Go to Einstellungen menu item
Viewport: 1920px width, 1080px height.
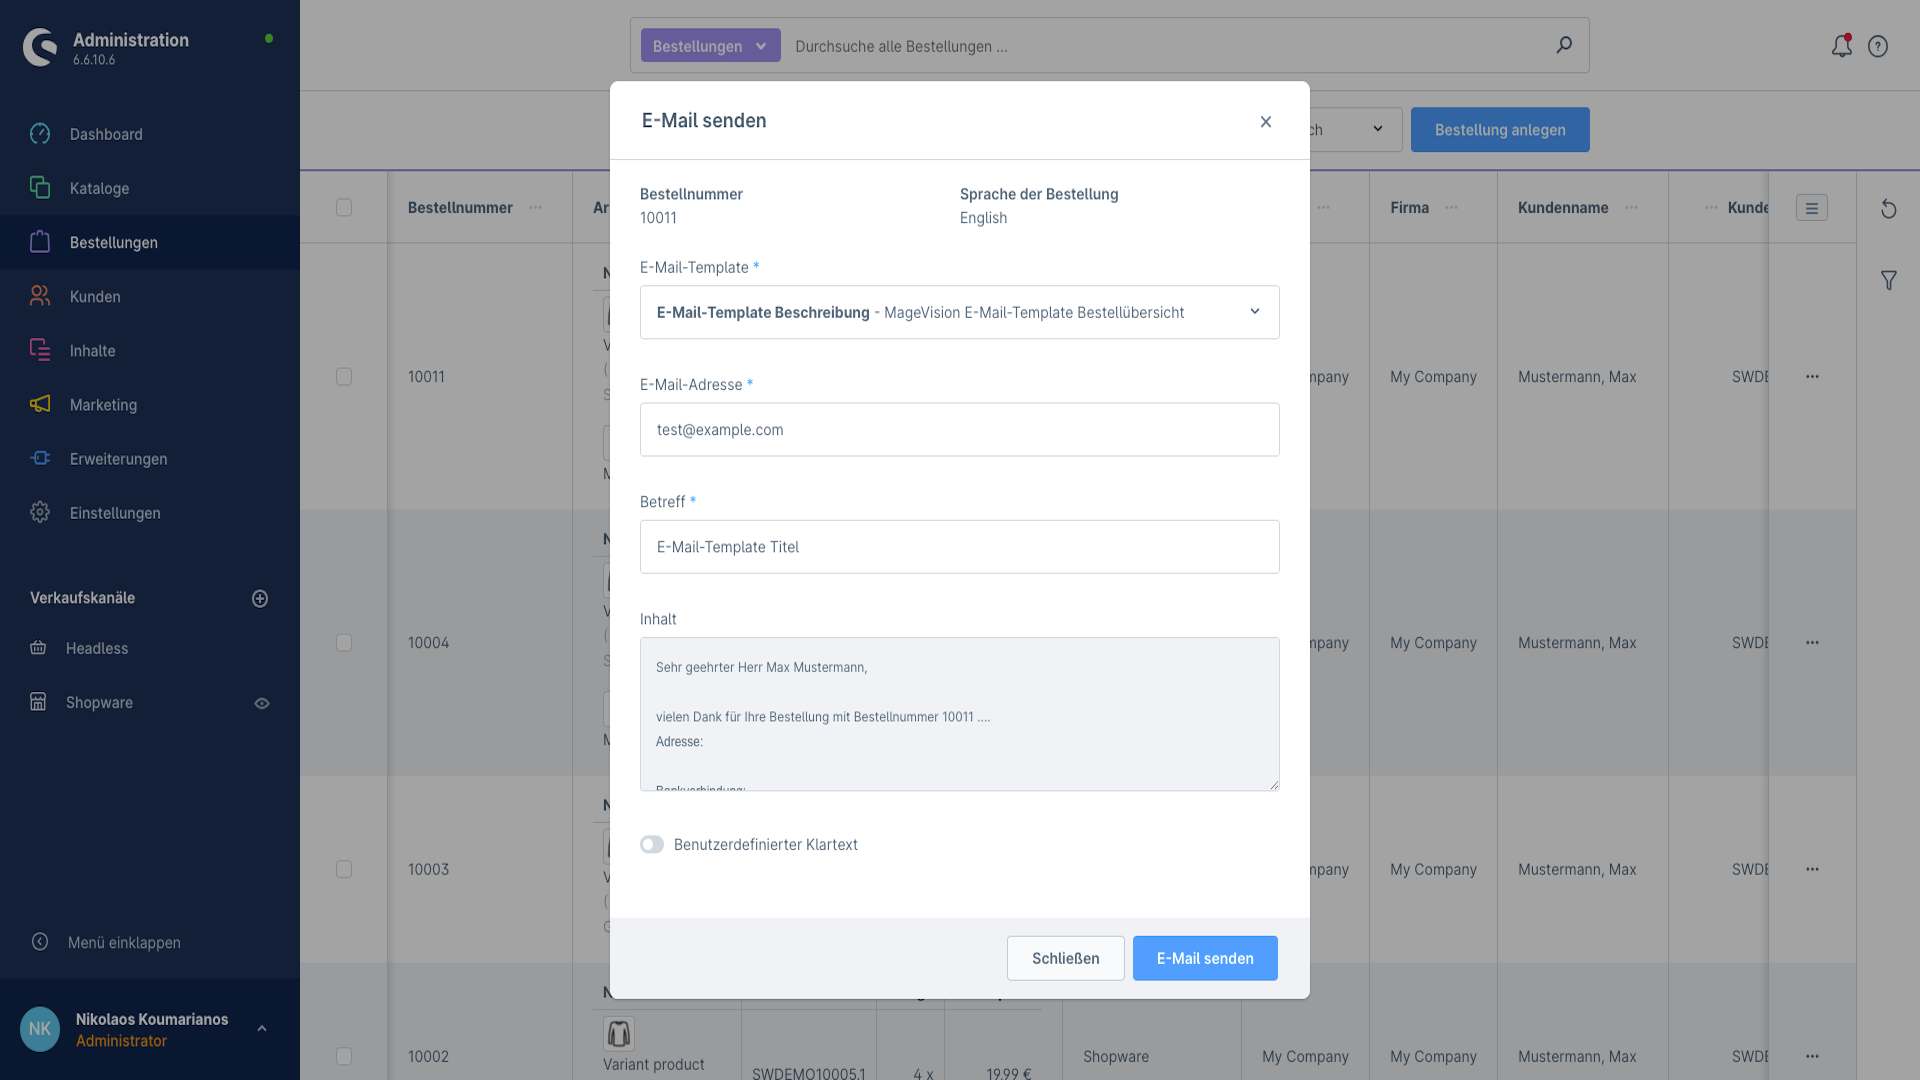pos(115,513)
